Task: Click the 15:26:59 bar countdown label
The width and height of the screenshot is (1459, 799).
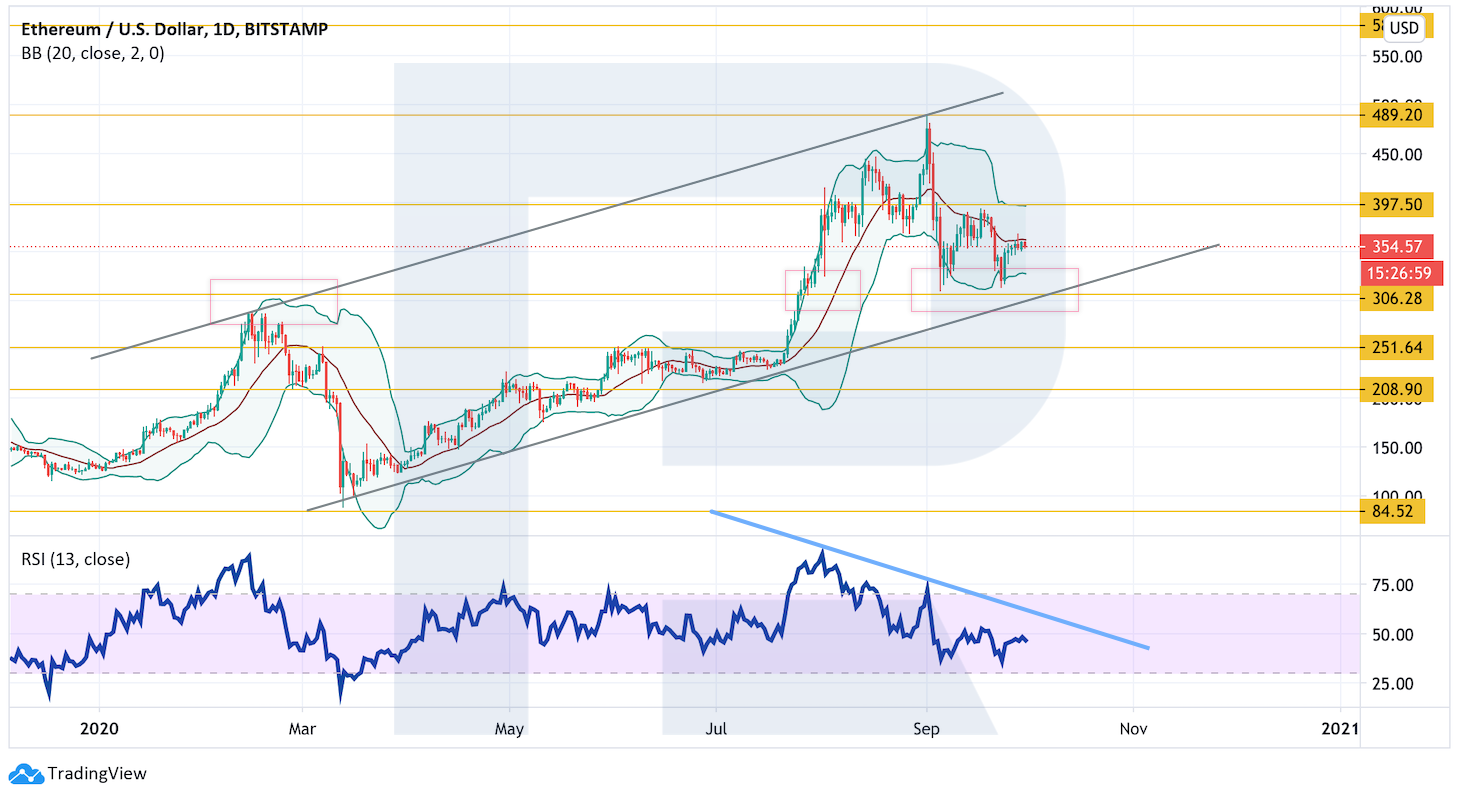Action: 1397,273
